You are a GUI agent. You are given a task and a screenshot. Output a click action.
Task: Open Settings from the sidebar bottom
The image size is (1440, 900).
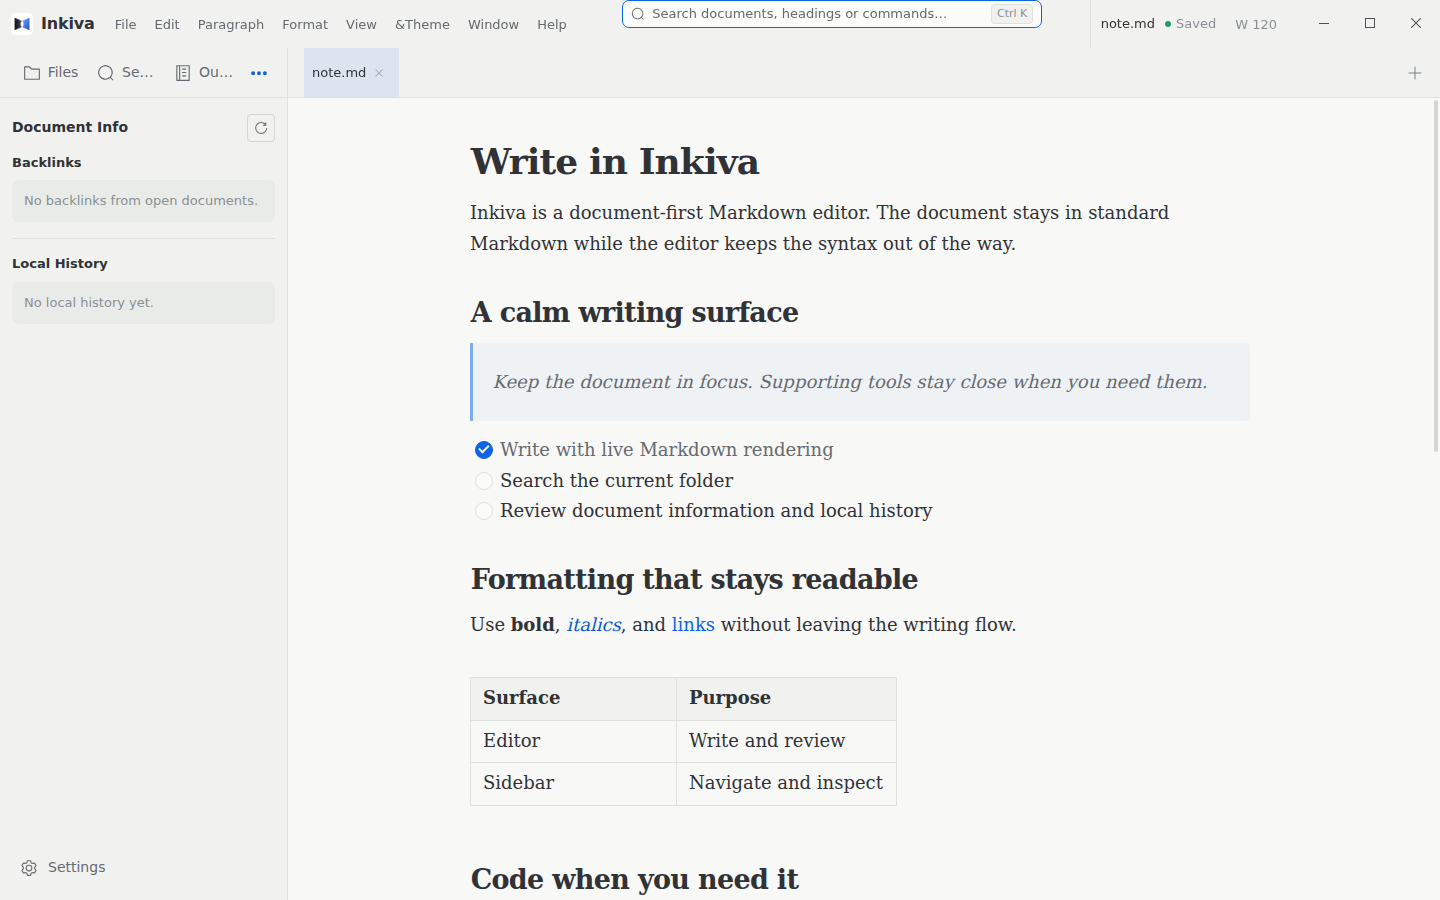tap(63, 867)
